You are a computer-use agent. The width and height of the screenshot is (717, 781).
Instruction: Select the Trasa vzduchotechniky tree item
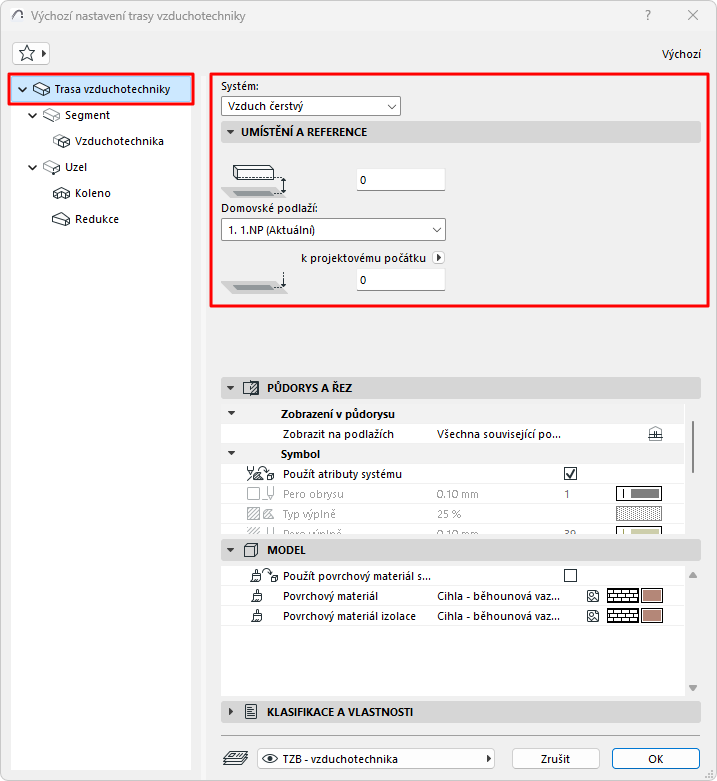101,89
